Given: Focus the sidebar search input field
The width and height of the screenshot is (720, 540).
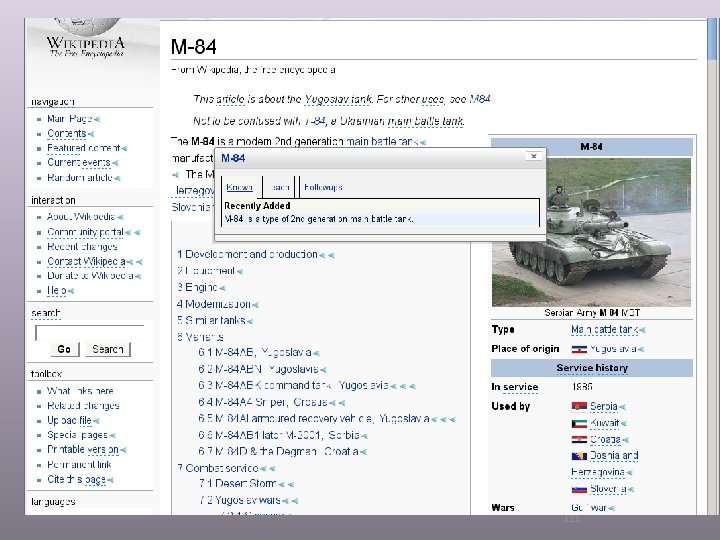Looking at the screenshot, I should coord(90,332).
